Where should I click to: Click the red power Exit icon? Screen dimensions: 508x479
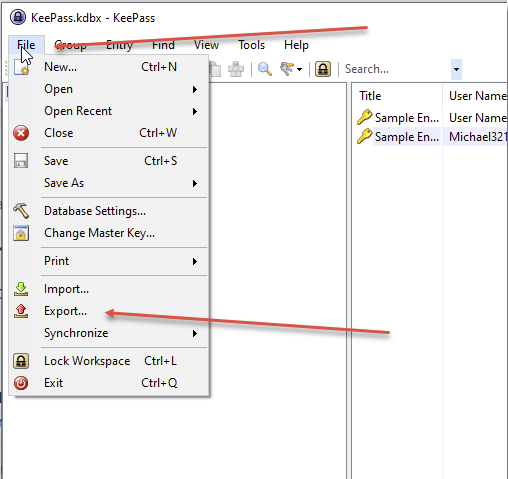pyautogui.click(x=21, y=383)
